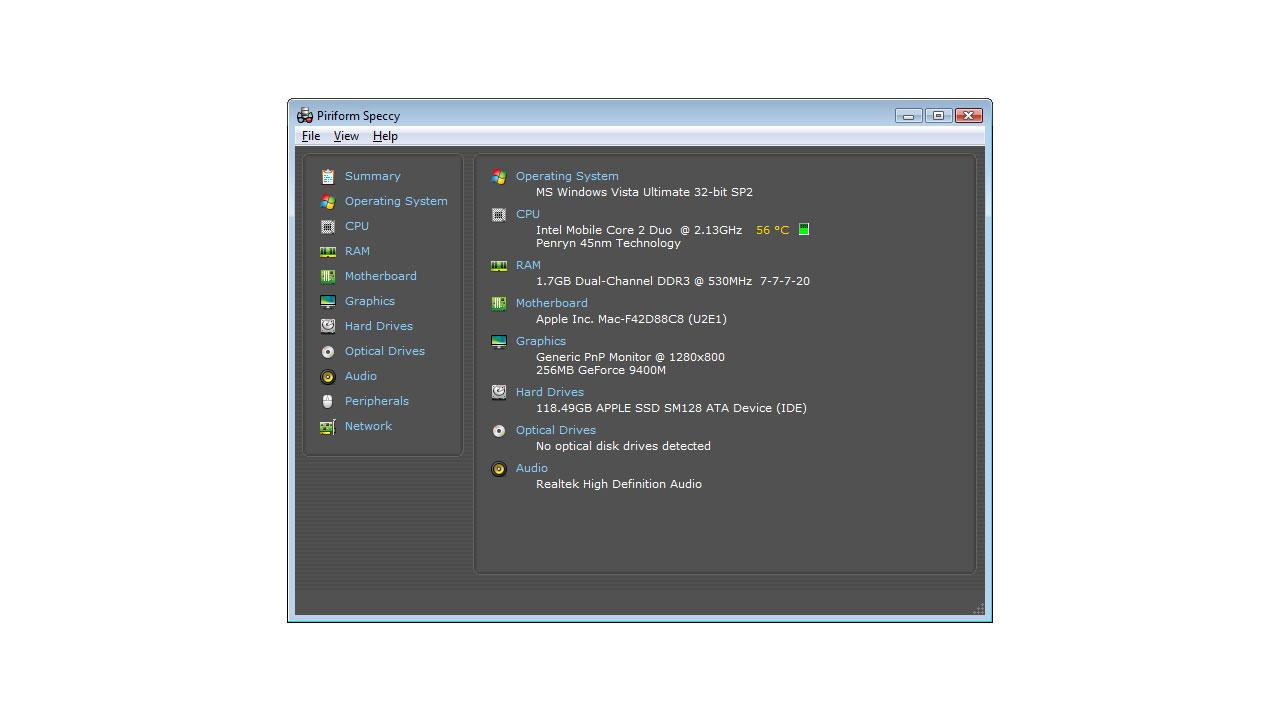Image resolution: width=1280 pixels, height=720 pixels.
Task: Click 'Penryn 45nm Technology' text
Action: click(608, 243)
